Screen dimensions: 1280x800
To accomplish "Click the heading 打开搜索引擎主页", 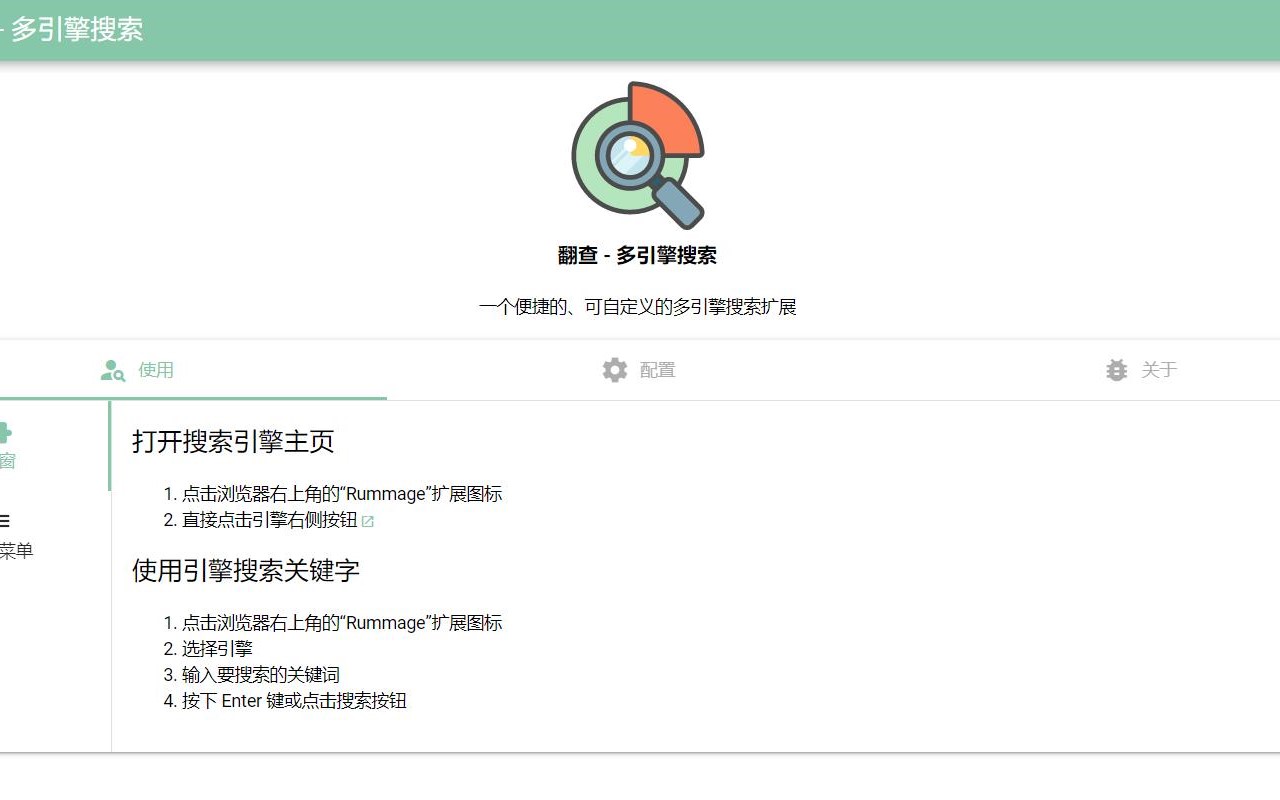I will click(233, 441).
